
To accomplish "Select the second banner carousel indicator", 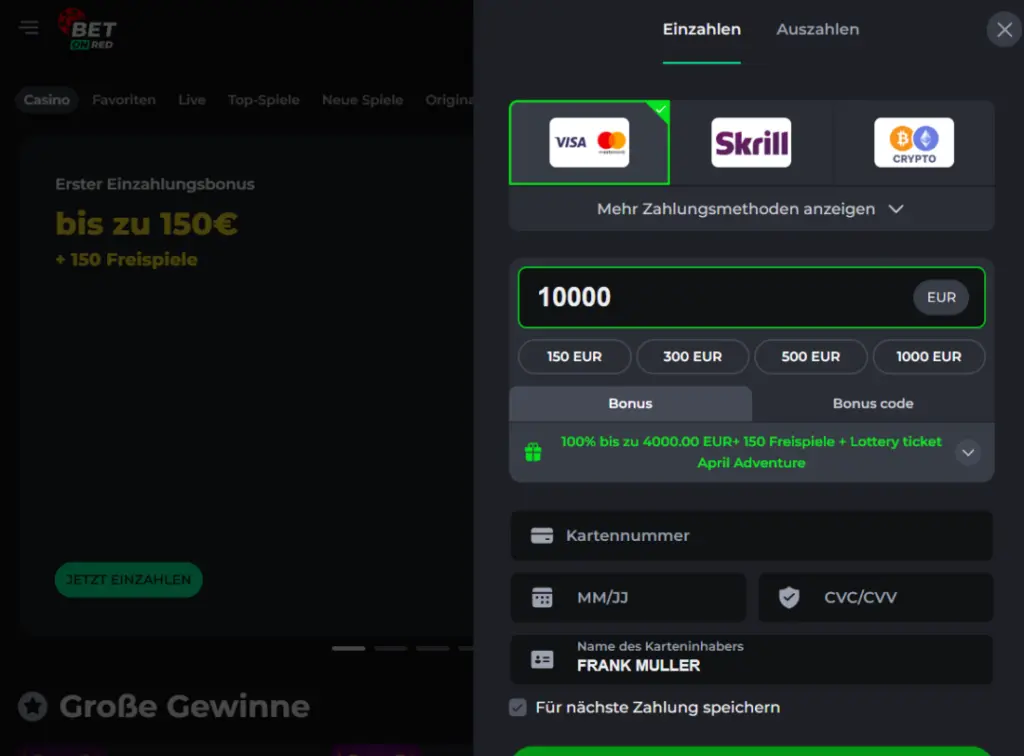I will coord(391,648).
